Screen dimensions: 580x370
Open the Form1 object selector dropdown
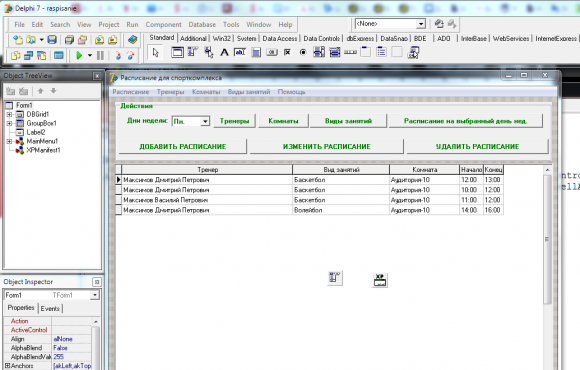(x=95, y=295)
